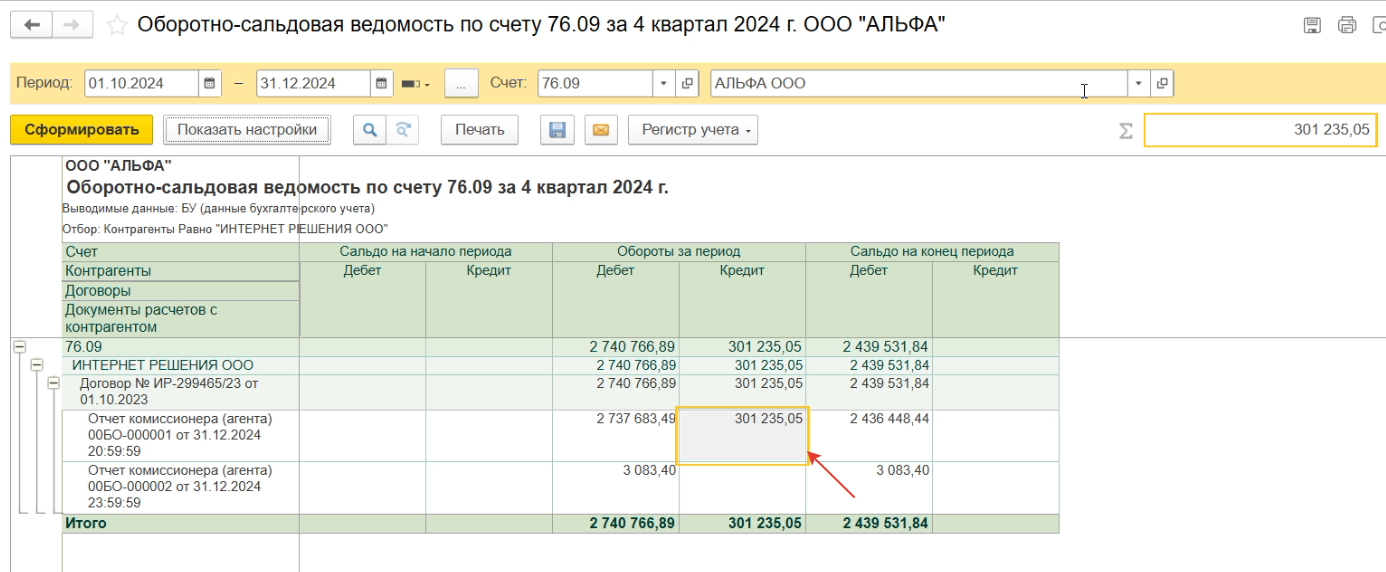The image size is (1386, 572).
Task: Click the back navigation arrow
Action: coord(31,25)
